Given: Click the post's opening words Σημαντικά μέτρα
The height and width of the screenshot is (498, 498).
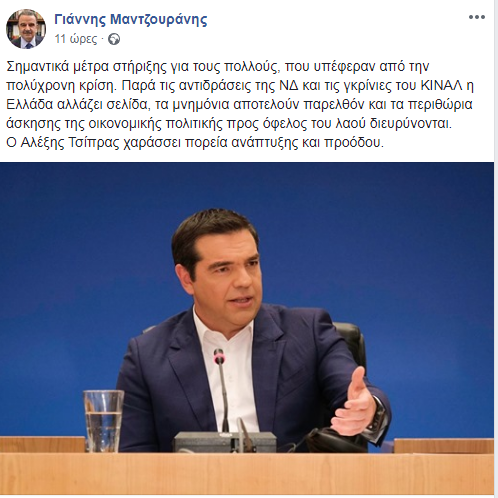Looking at the screenshot, I should (57, 67).
